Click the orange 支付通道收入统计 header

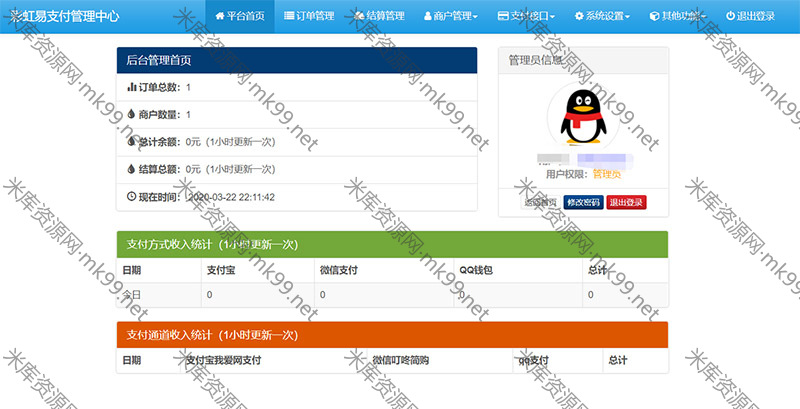tap(392, 335)
